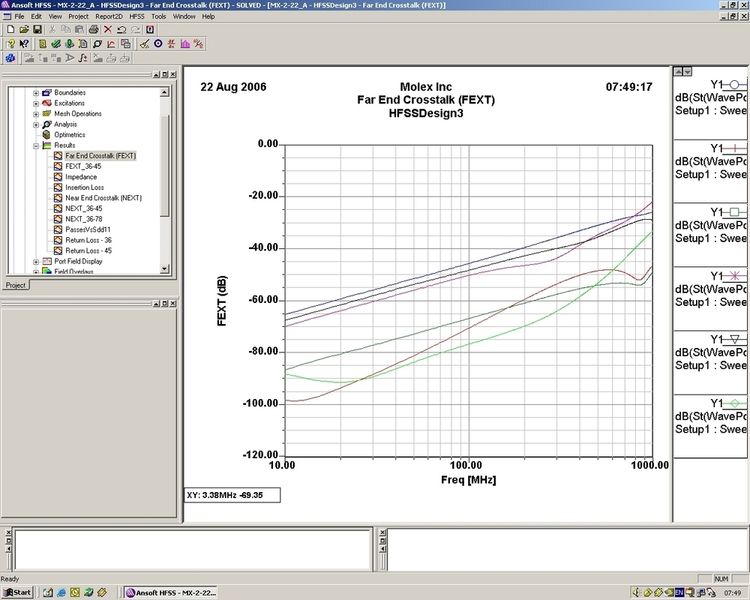
Task: Open the Ansoft HFSS taskbar button
Action: (x=171, y=593)
